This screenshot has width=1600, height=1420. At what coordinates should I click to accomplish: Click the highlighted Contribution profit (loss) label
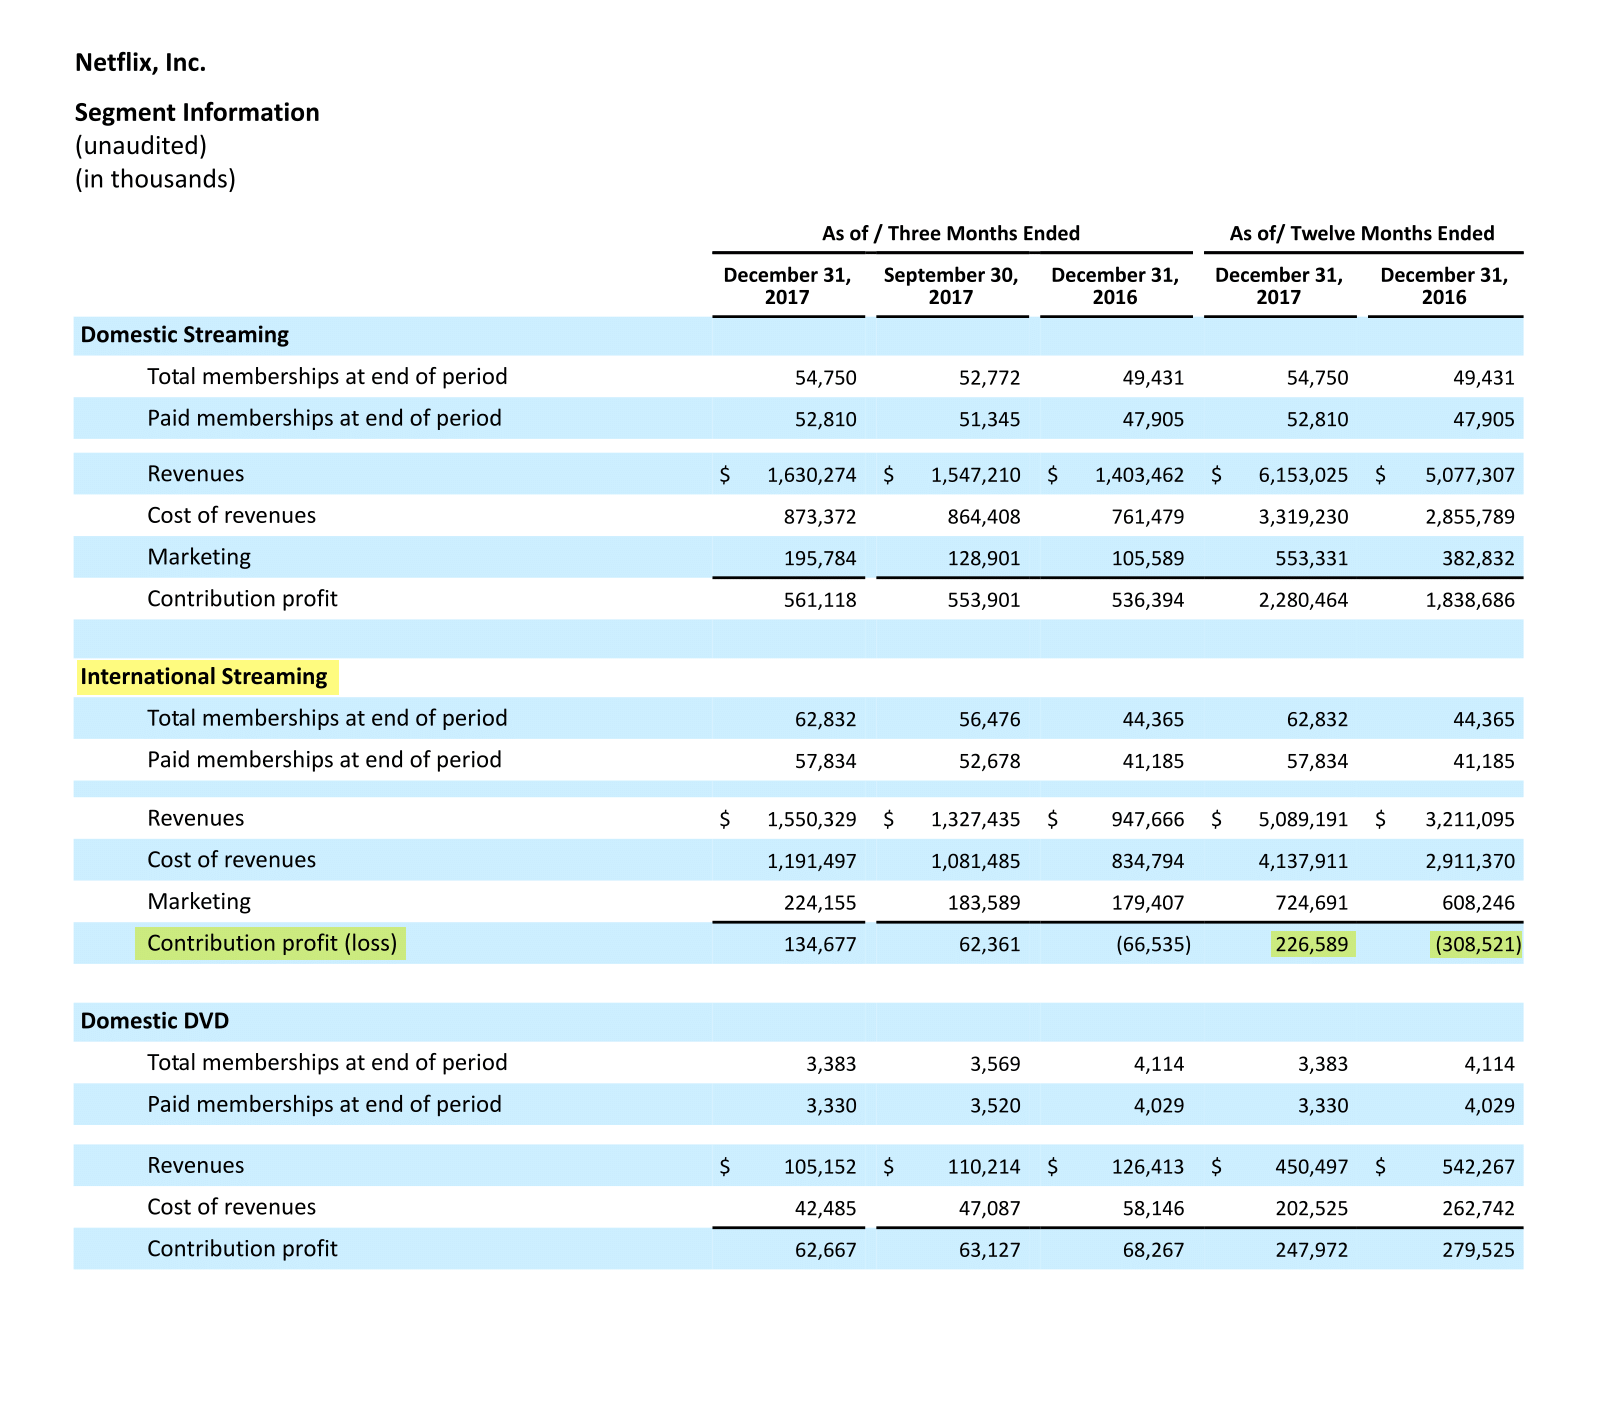click(x=272, y=943)
